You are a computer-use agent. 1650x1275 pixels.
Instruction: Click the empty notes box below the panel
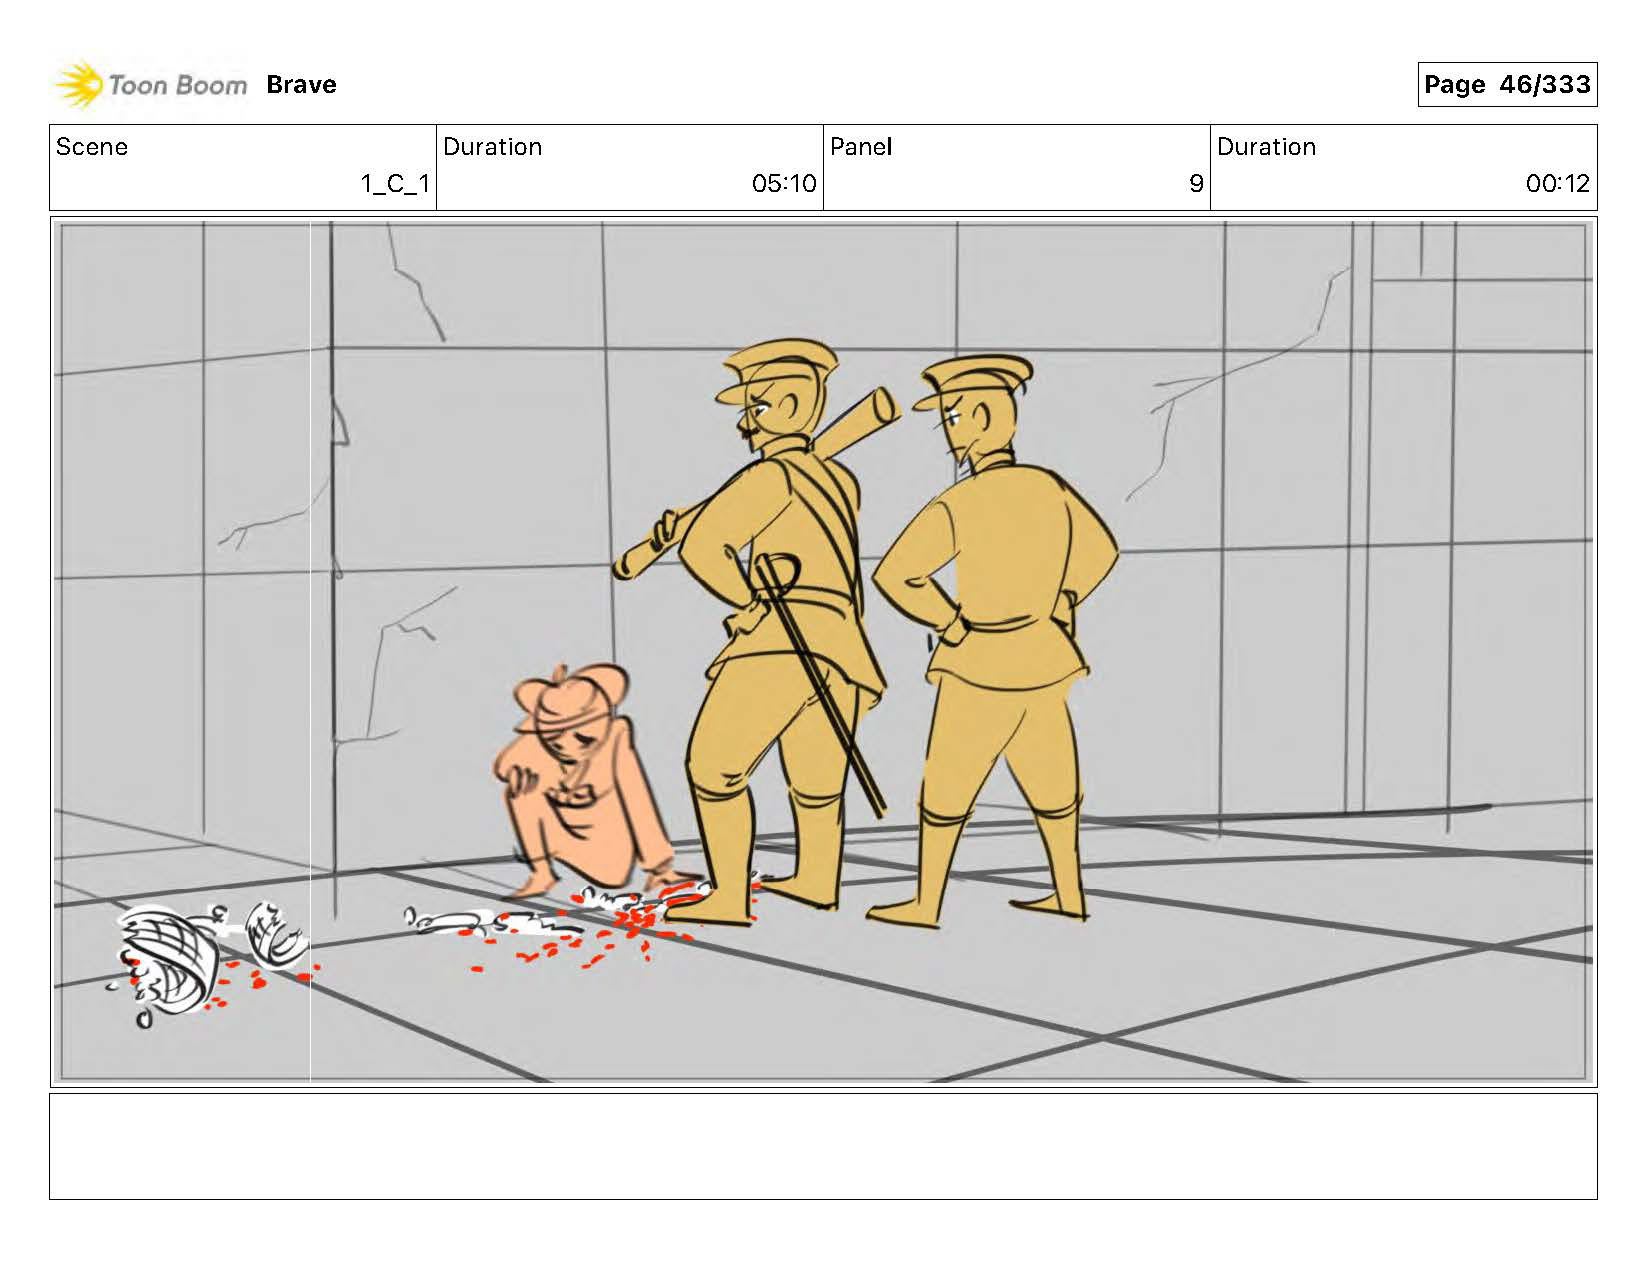point(823,1146)
